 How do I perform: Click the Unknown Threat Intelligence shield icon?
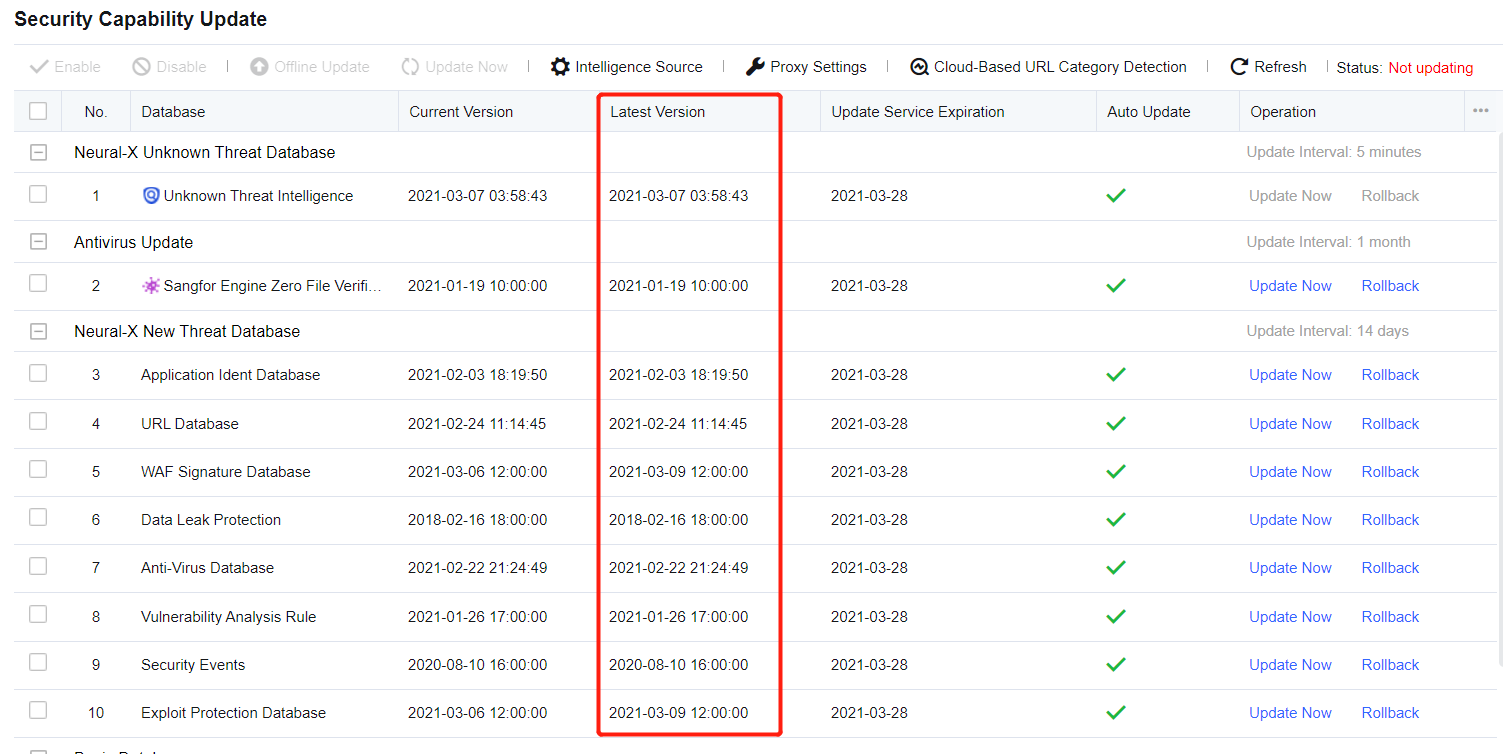(151, 196)
